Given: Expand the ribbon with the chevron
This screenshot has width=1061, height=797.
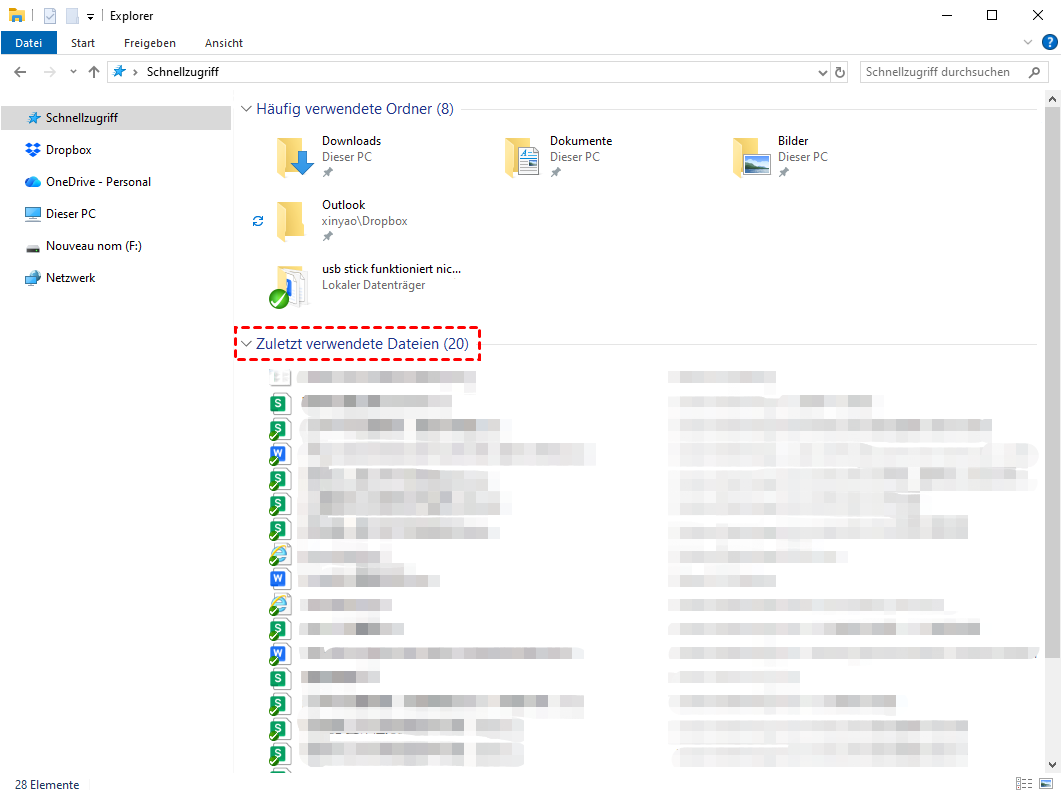Looking at the screenshot, I should (1028, 43).
